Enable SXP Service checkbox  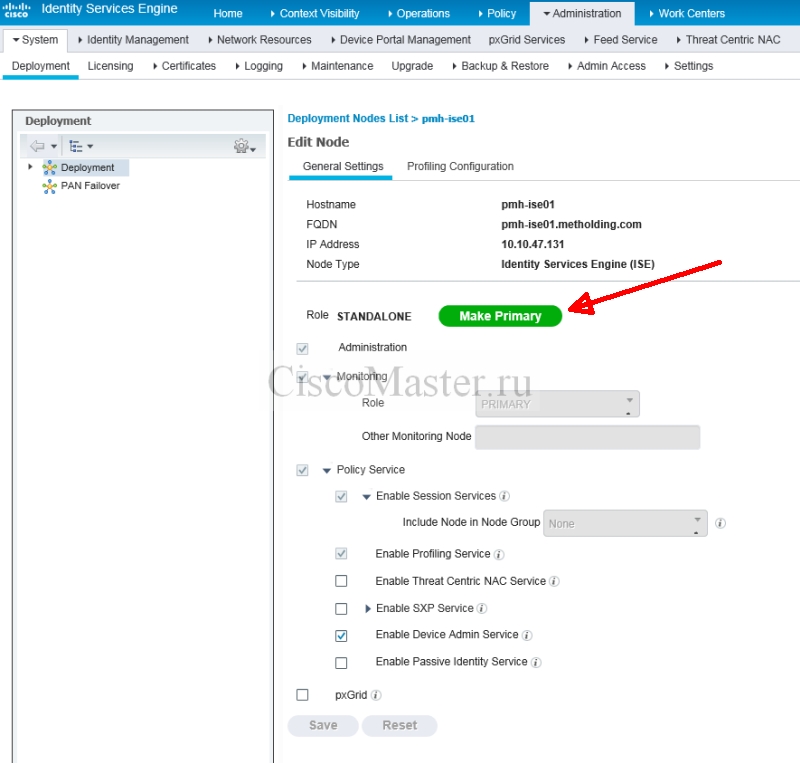[341, 609]
